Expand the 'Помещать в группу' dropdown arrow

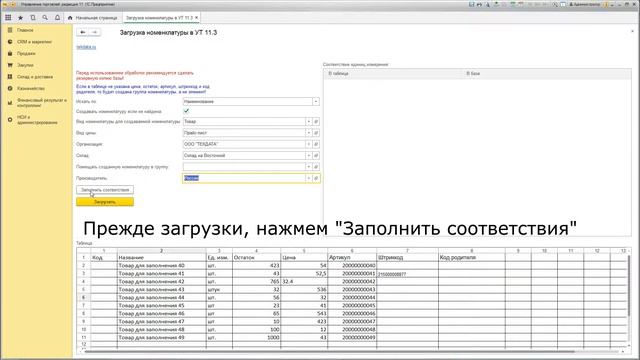pyautogui.click(x=309, y=167)
